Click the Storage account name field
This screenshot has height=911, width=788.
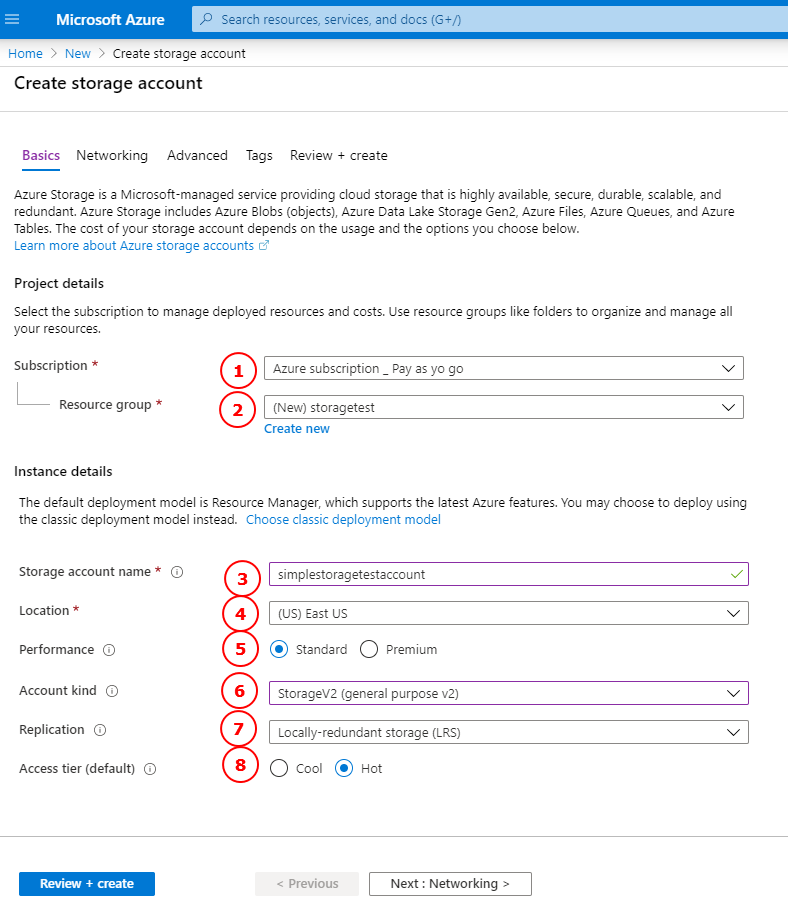[500, 574]
